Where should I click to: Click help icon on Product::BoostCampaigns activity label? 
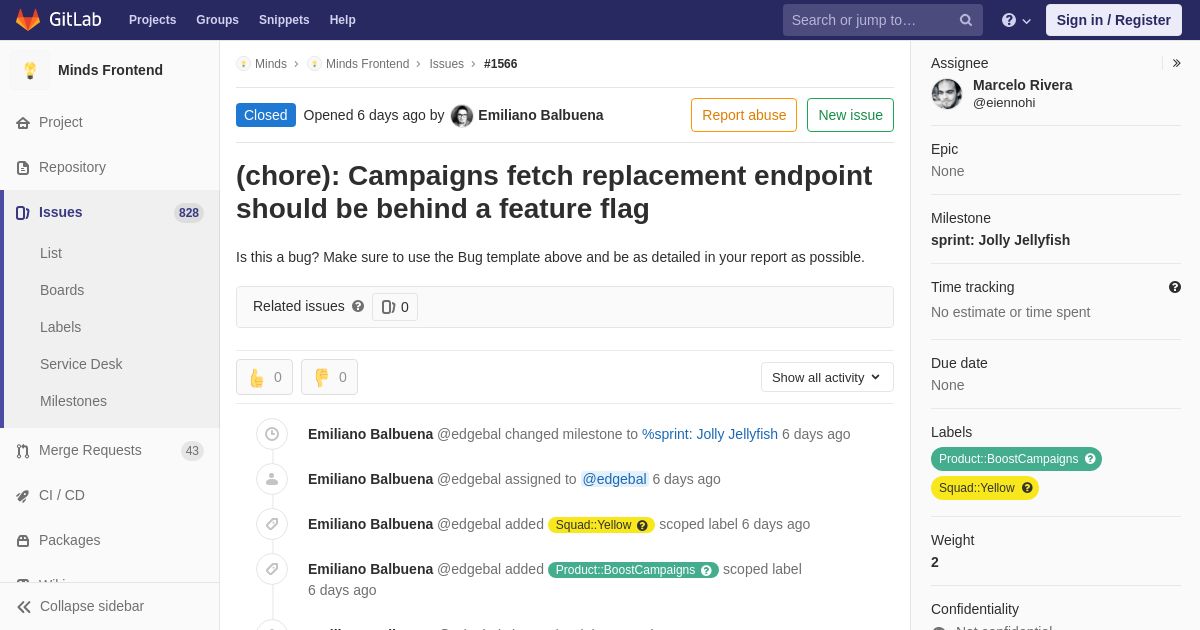706,570
